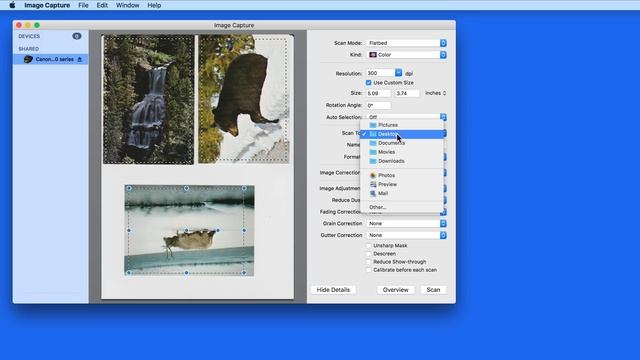
Task: Expand the Resolution dpi combo arrow
Action: [x=398, y=73]
